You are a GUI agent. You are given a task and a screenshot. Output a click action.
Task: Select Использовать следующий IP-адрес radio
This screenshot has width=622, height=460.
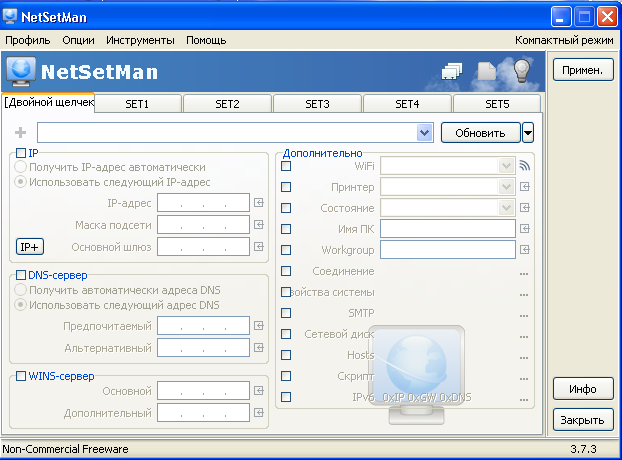[x=21, y=182]
